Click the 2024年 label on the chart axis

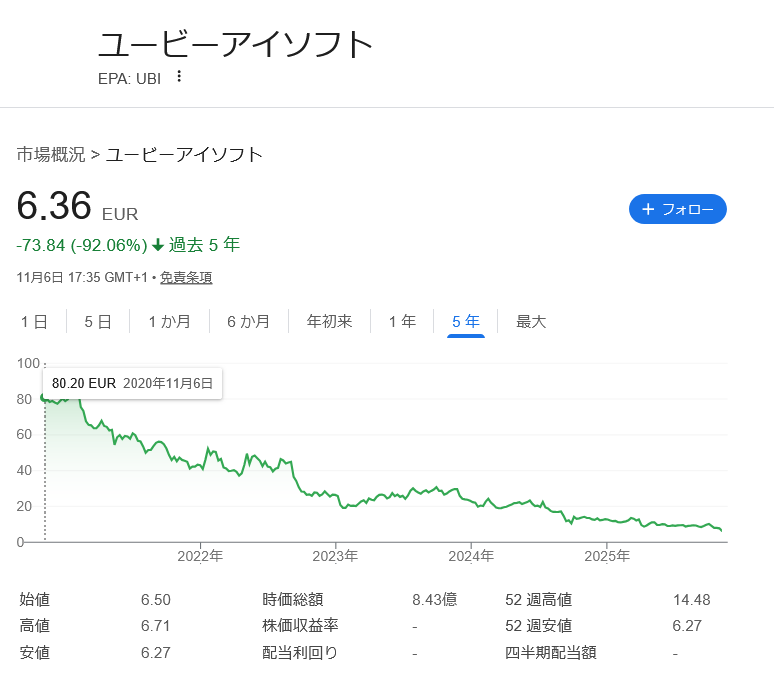(471, 556)
